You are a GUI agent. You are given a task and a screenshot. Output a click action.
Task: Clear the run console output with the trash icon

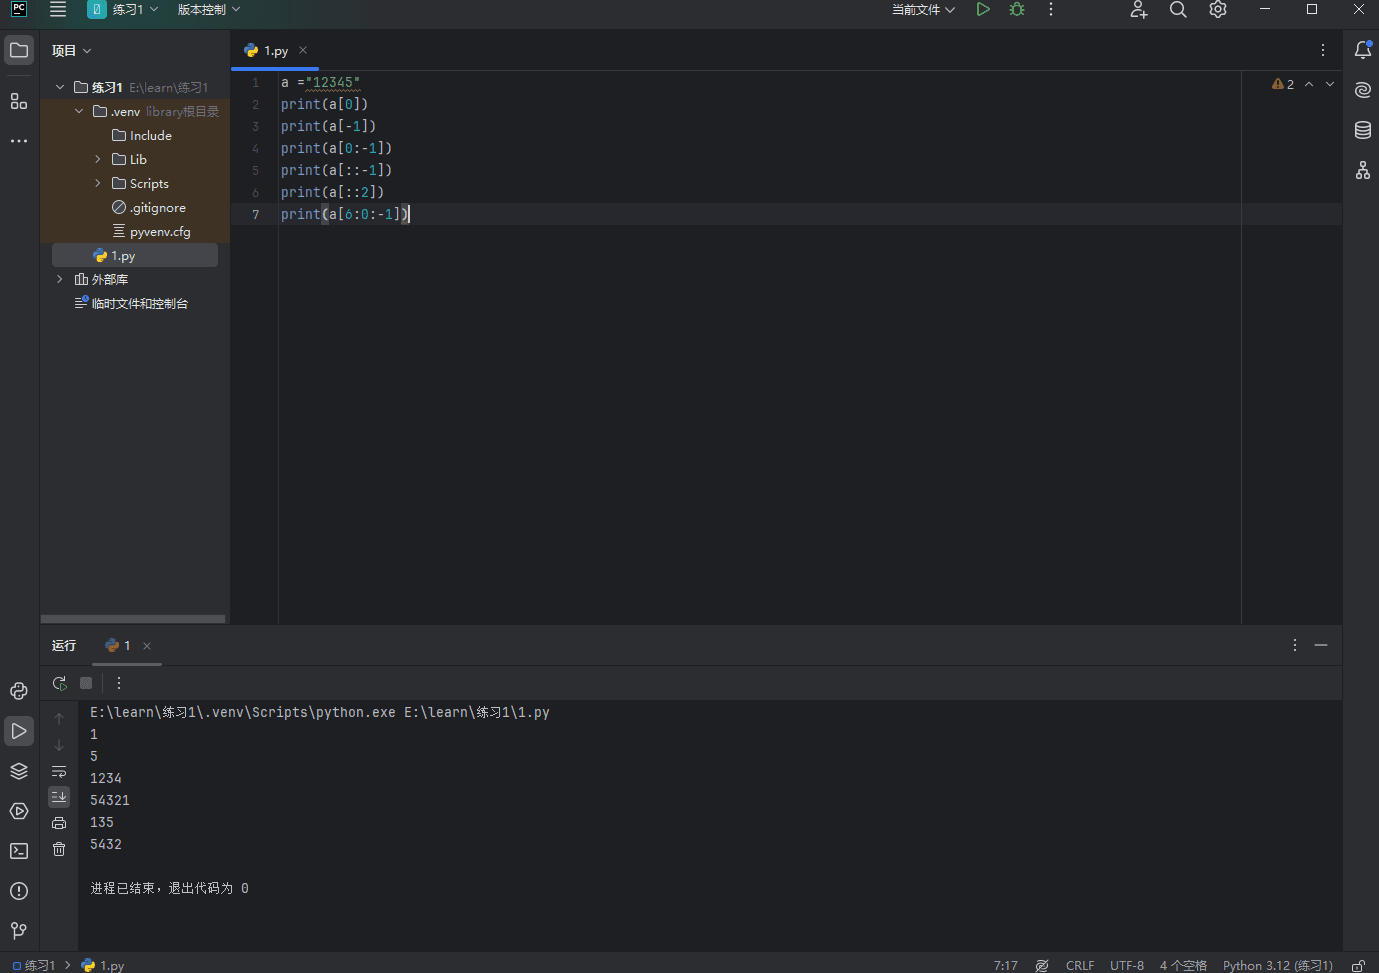point(59,849)
